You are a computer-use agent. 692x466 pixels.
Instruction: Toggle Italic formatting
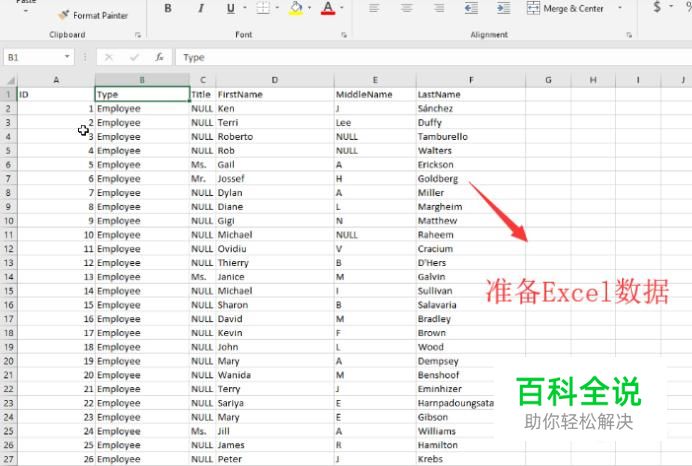pos(200,8)
